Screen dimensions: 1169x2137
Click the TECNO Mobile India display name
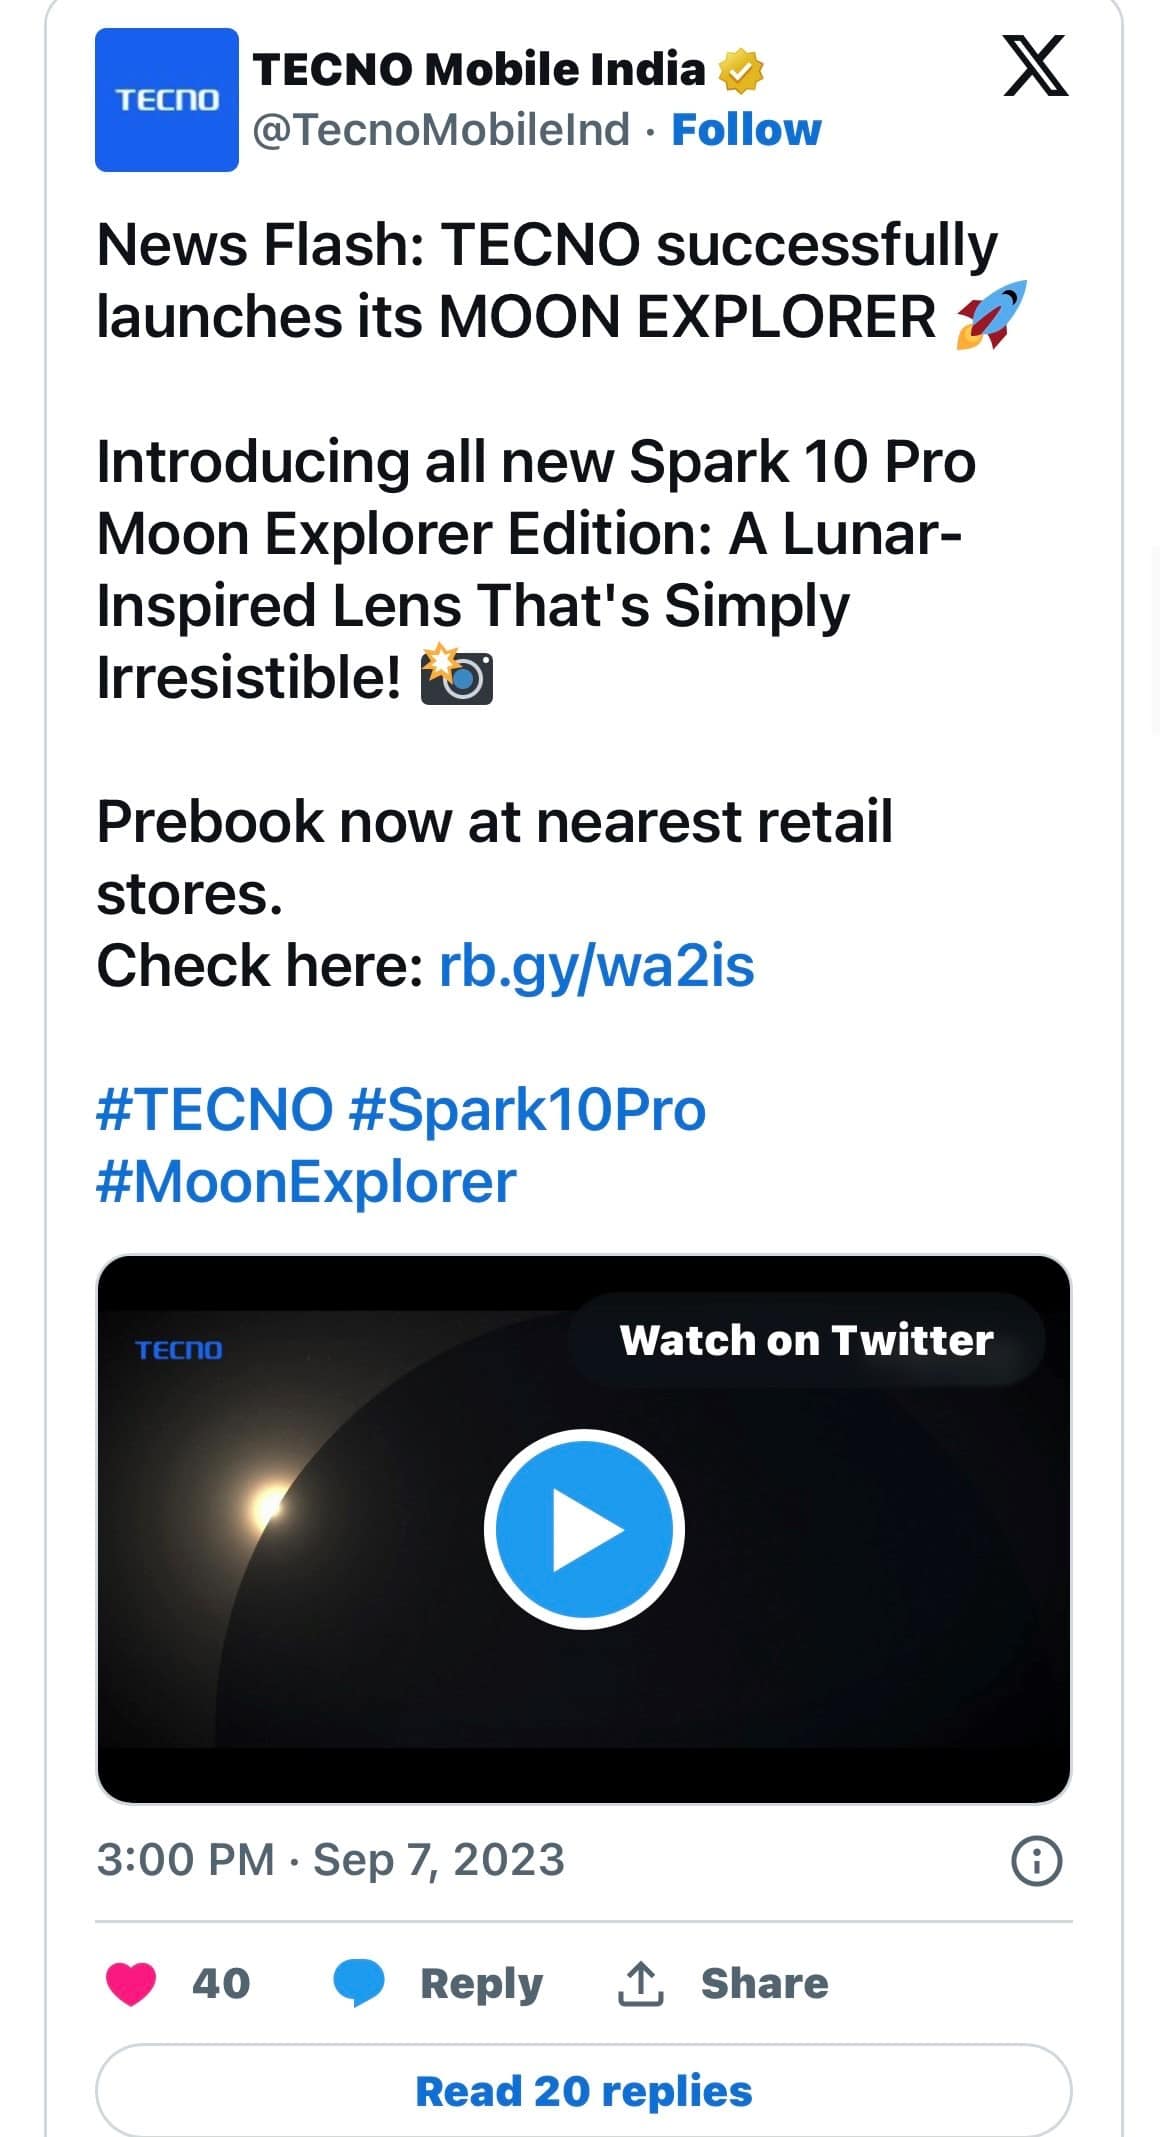click(479, 69)
